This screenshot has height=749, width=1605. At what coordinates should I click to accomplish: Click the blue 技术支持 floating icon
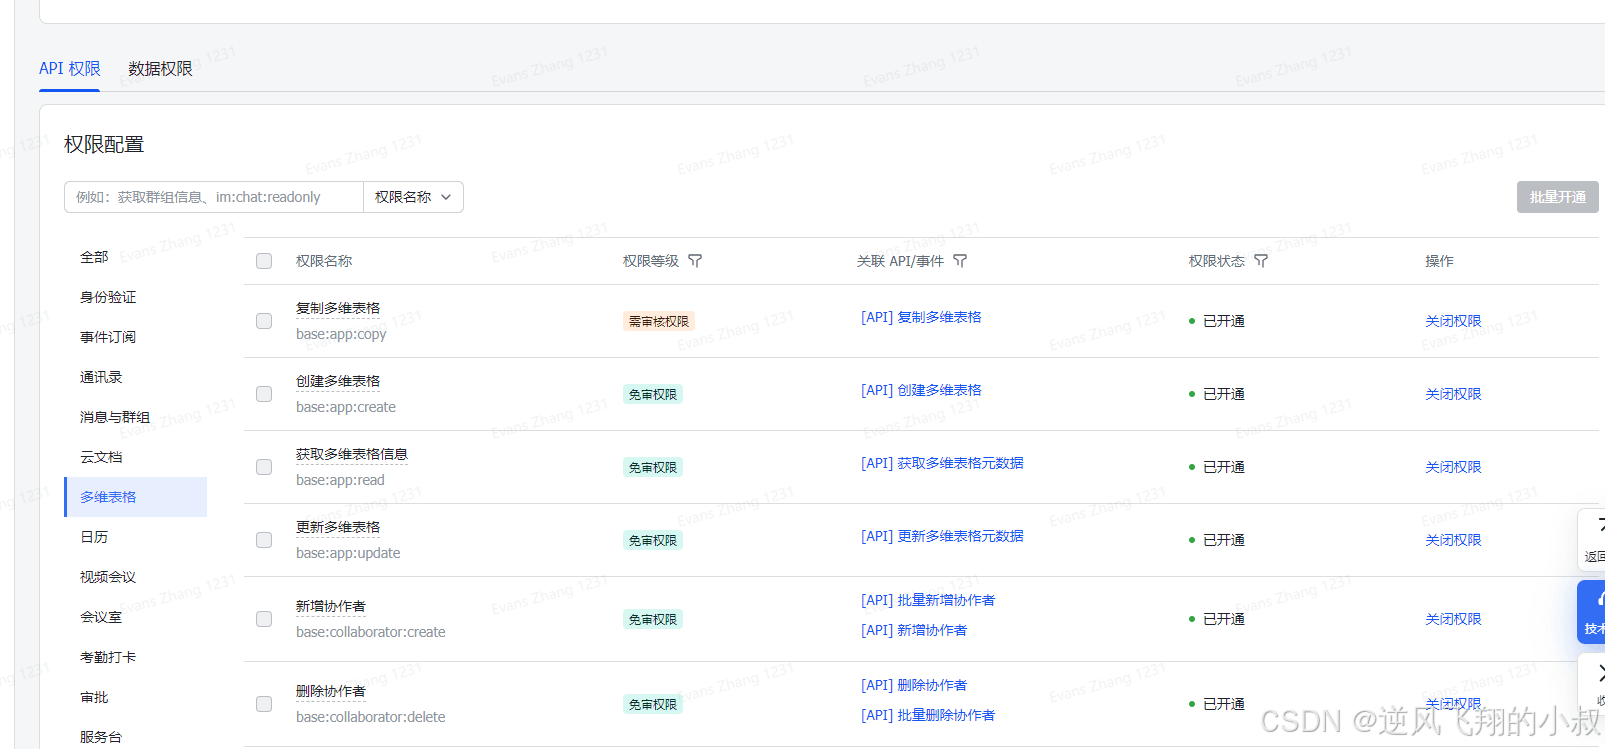(1594, 611)
